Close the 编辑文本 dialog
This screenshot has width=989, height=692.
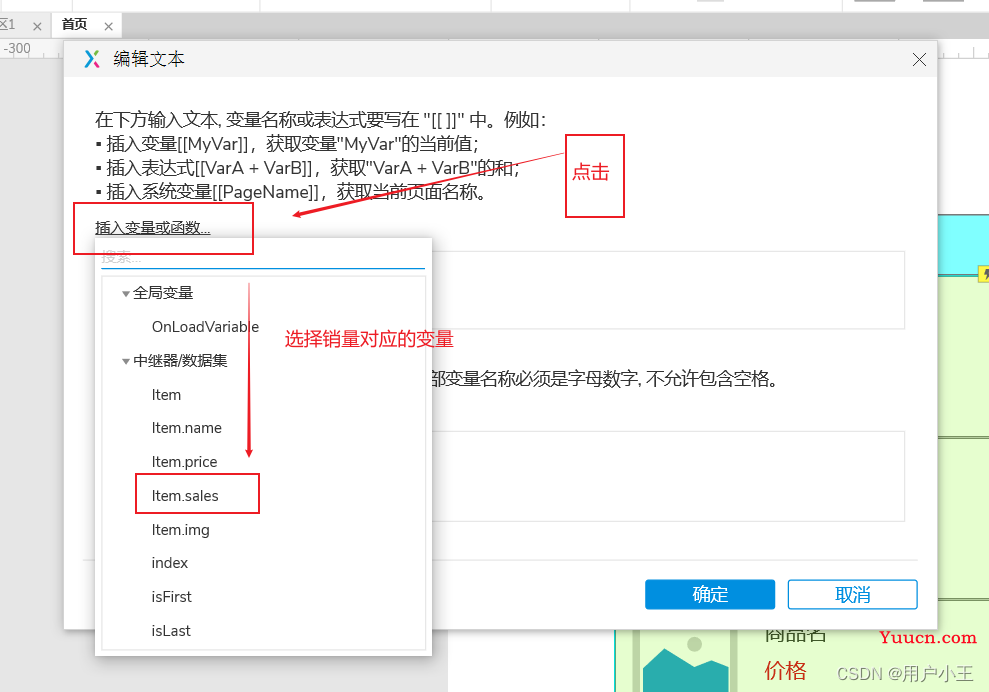tap(919, 59)
